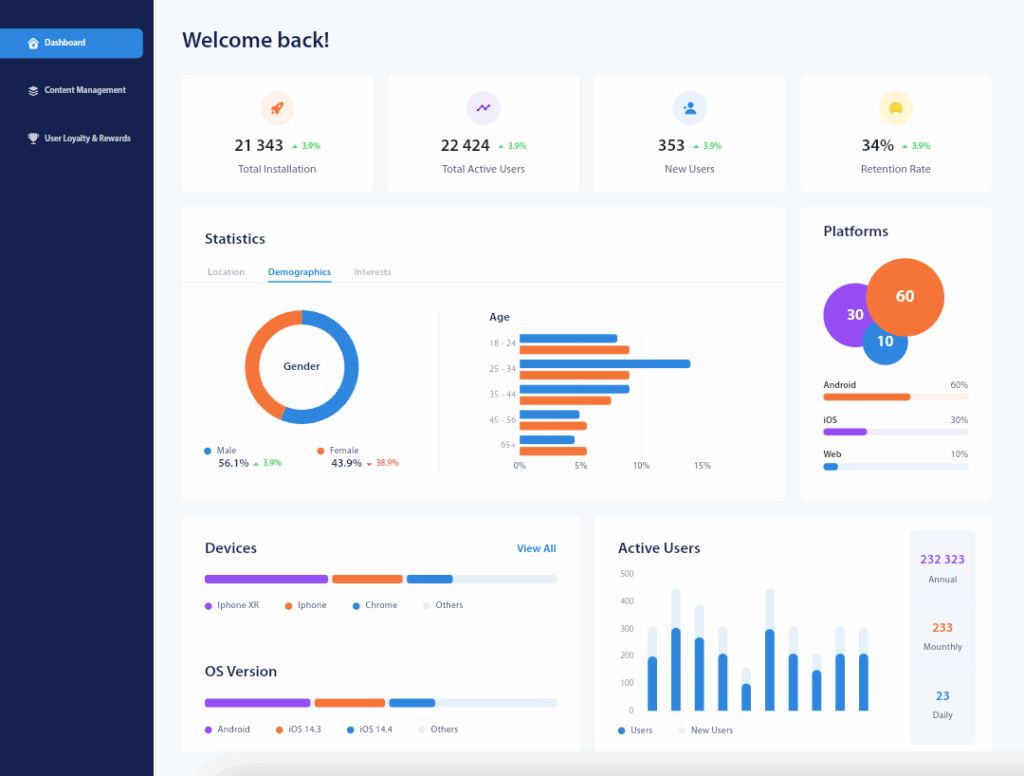Switch to the Location tab

[226, 272]
